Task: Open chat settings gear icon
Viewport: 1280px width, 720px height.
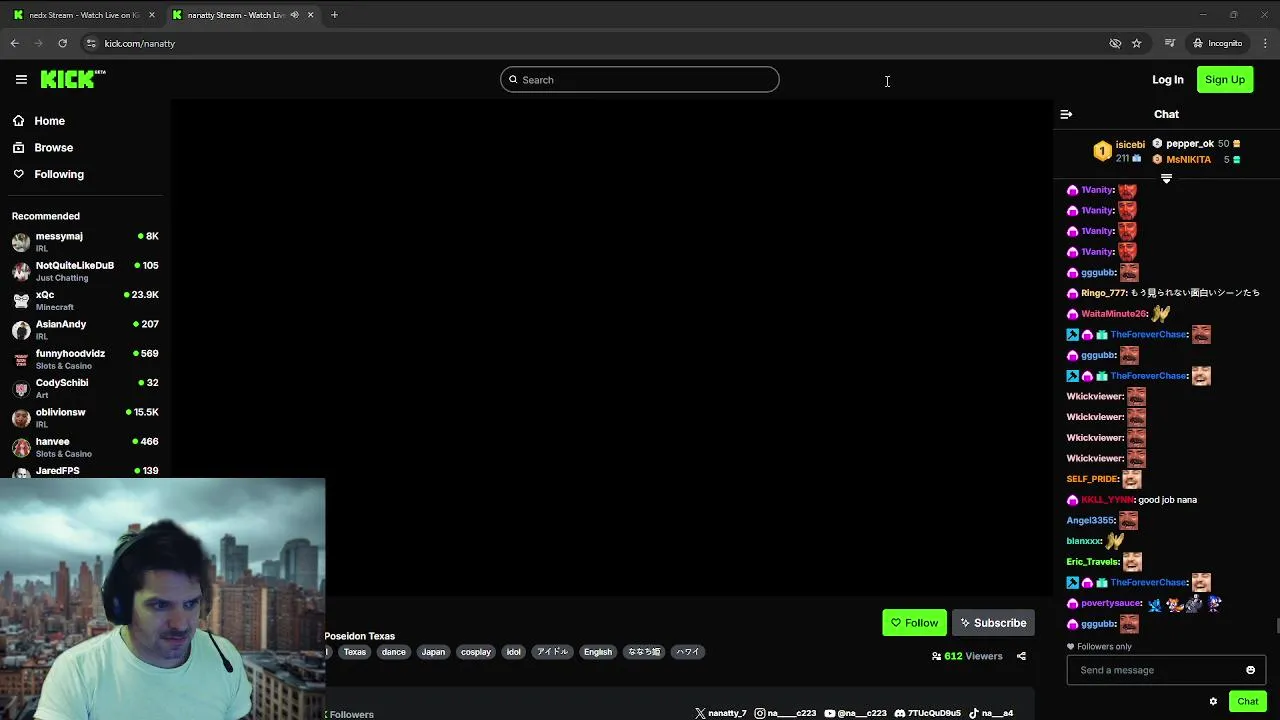Action: (1213, 701)
